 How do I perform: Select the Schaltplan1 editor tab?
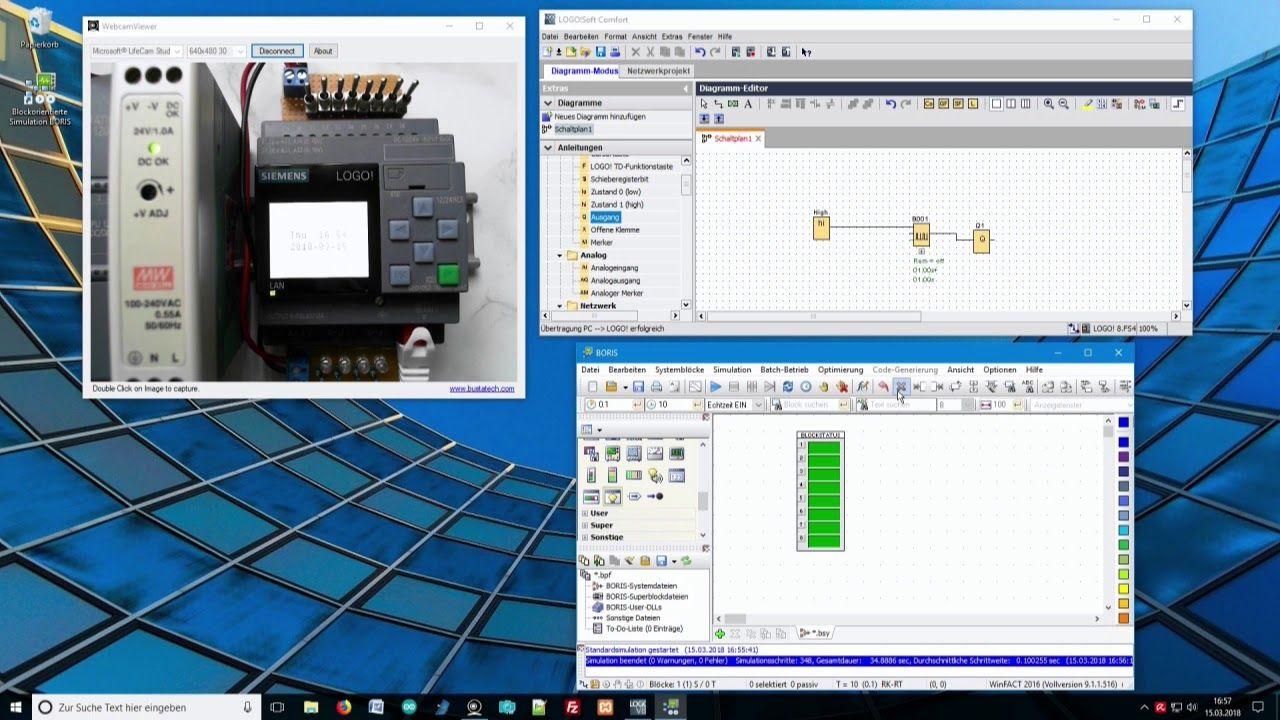point(732,138)
